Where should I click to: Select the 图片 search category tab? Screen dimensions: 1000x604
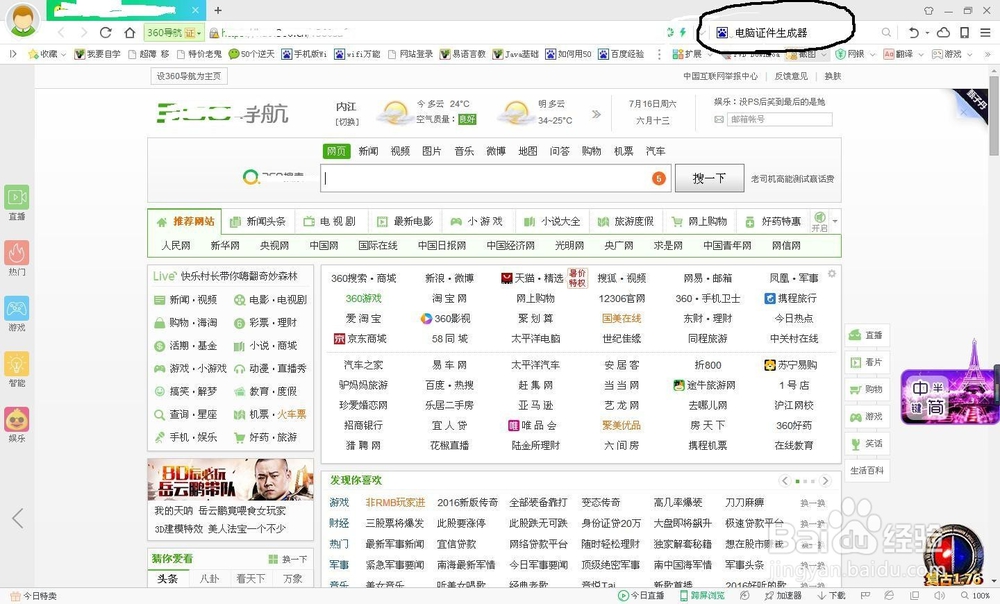click(432, 151)
